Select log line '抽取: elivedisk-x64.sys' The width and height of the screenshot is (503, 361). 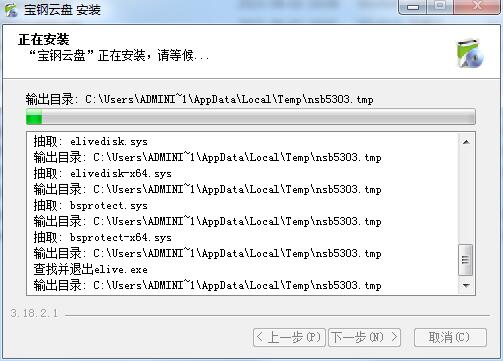pyautogui.click(x=103, y=174)
